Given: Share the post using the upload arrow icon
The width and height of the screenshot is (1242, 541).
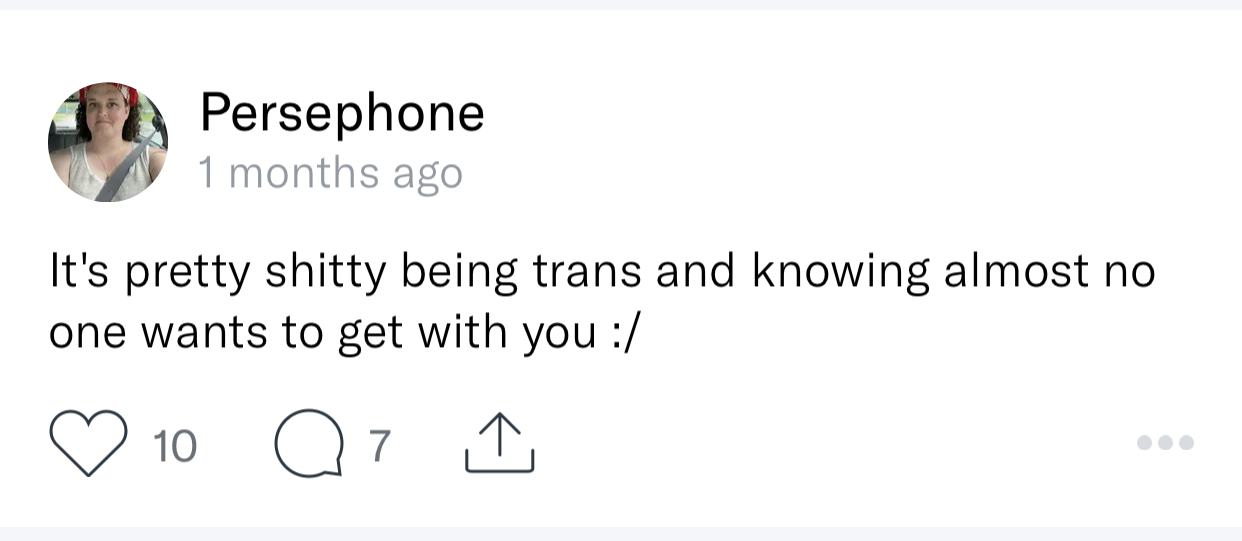Looking at the screenshot, I should [499, 445].
